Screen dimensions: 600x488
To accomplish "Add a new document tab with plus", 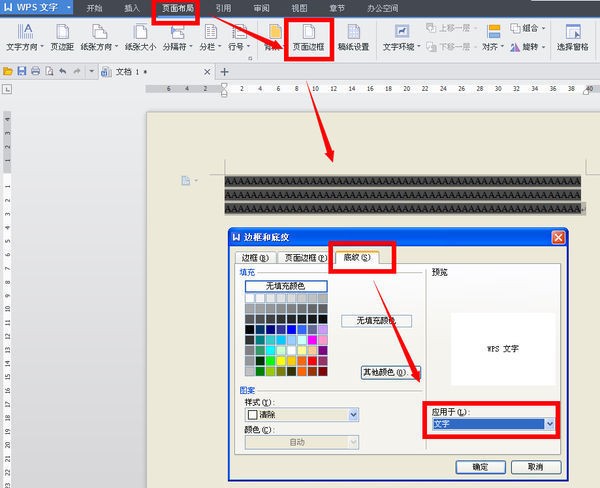I will [x=225, y=72].
